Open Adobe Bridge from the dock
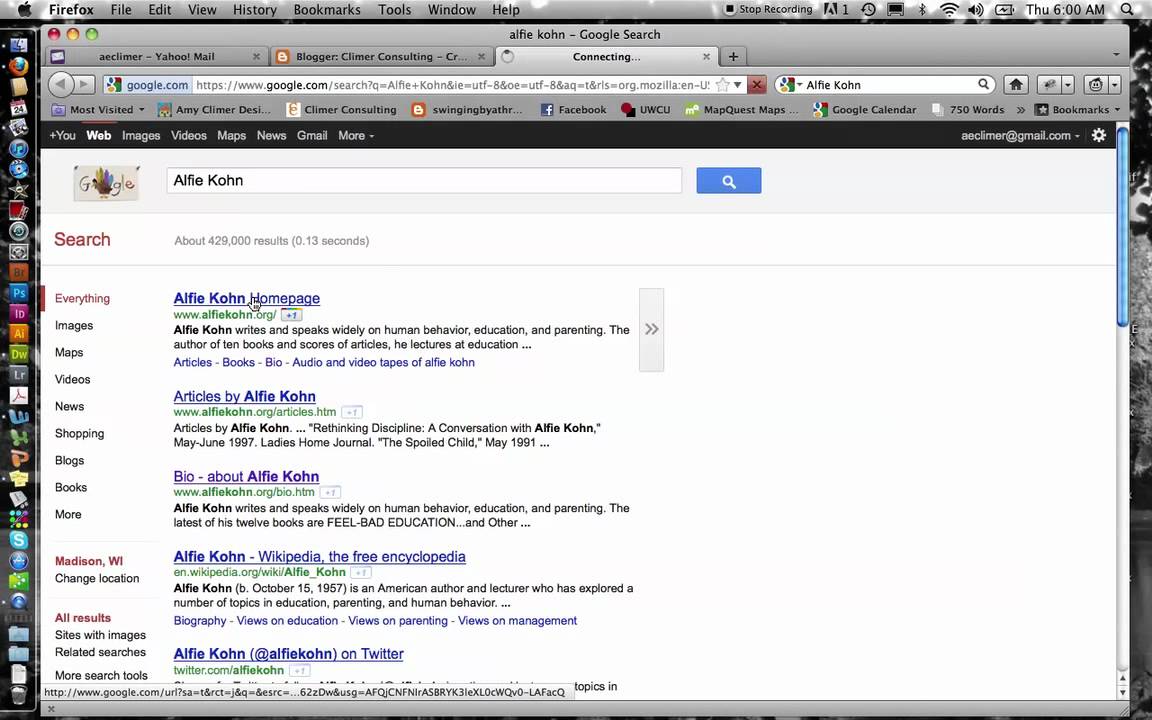 pos(18,272)
